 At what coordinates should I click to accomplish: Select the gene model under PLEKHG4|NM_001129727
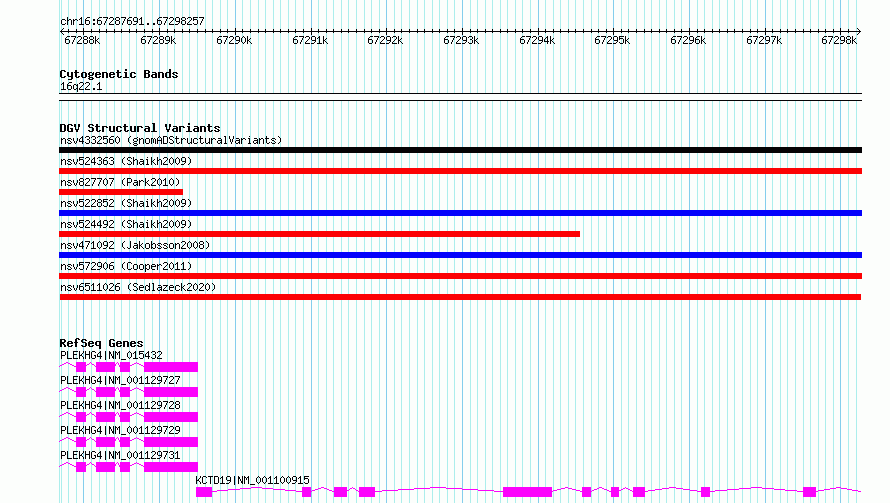tap(128, 392)
